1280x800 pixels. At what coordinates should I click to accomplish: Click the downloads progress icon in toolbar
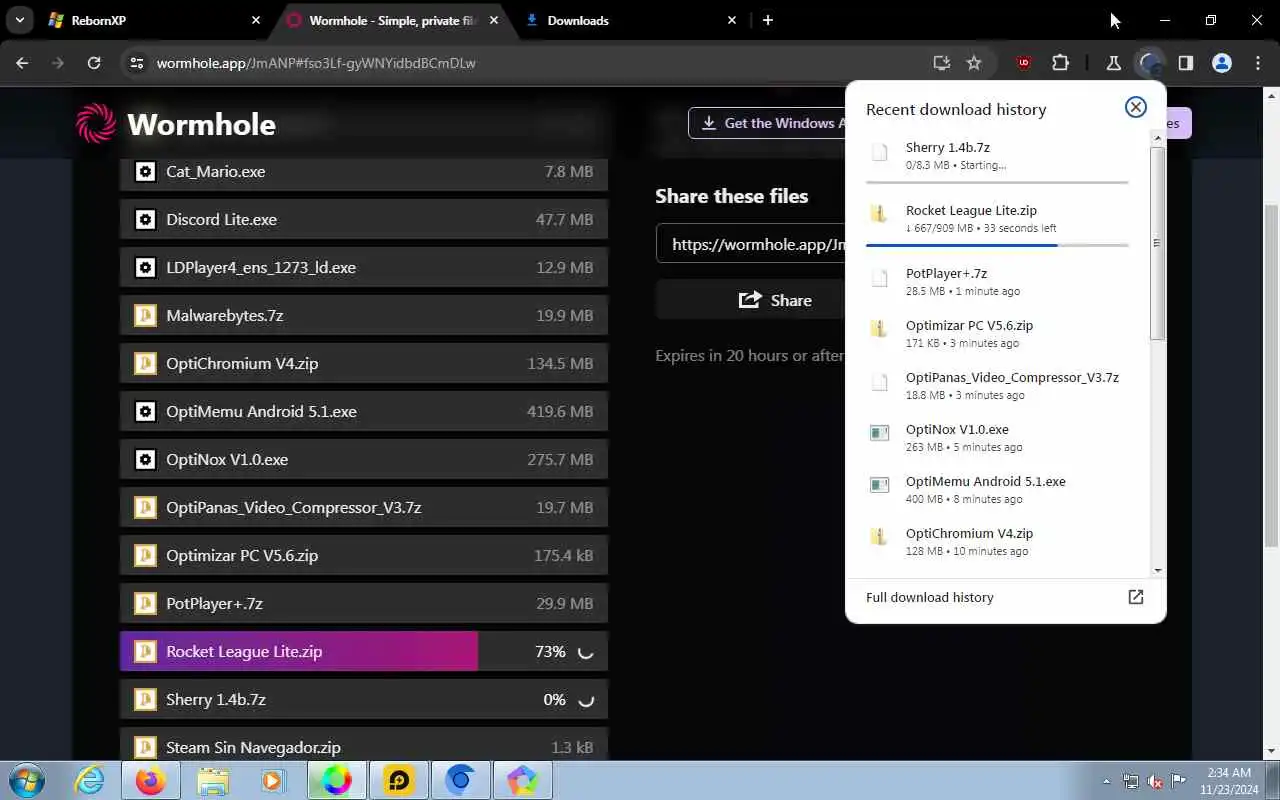[1150, 63]
